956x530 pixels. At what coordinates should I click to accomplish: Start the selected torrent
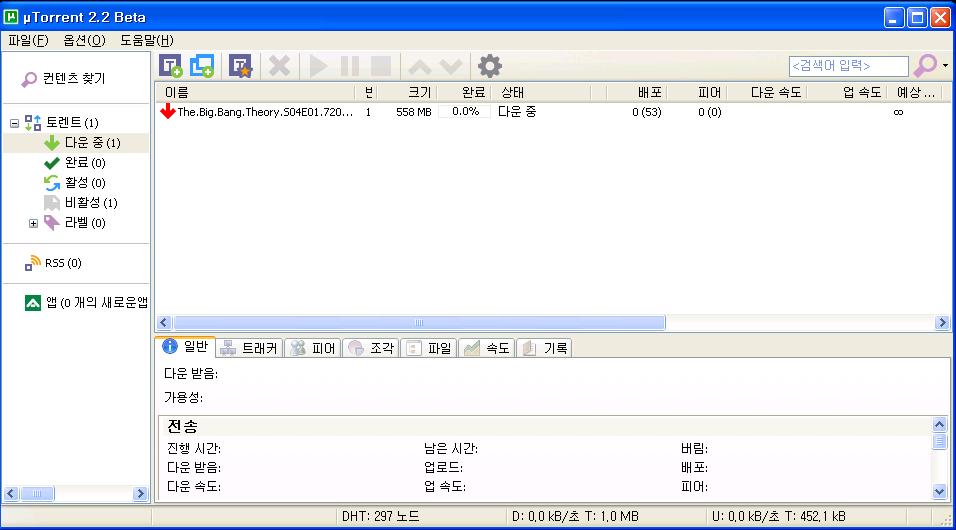[x=318, y=66]
